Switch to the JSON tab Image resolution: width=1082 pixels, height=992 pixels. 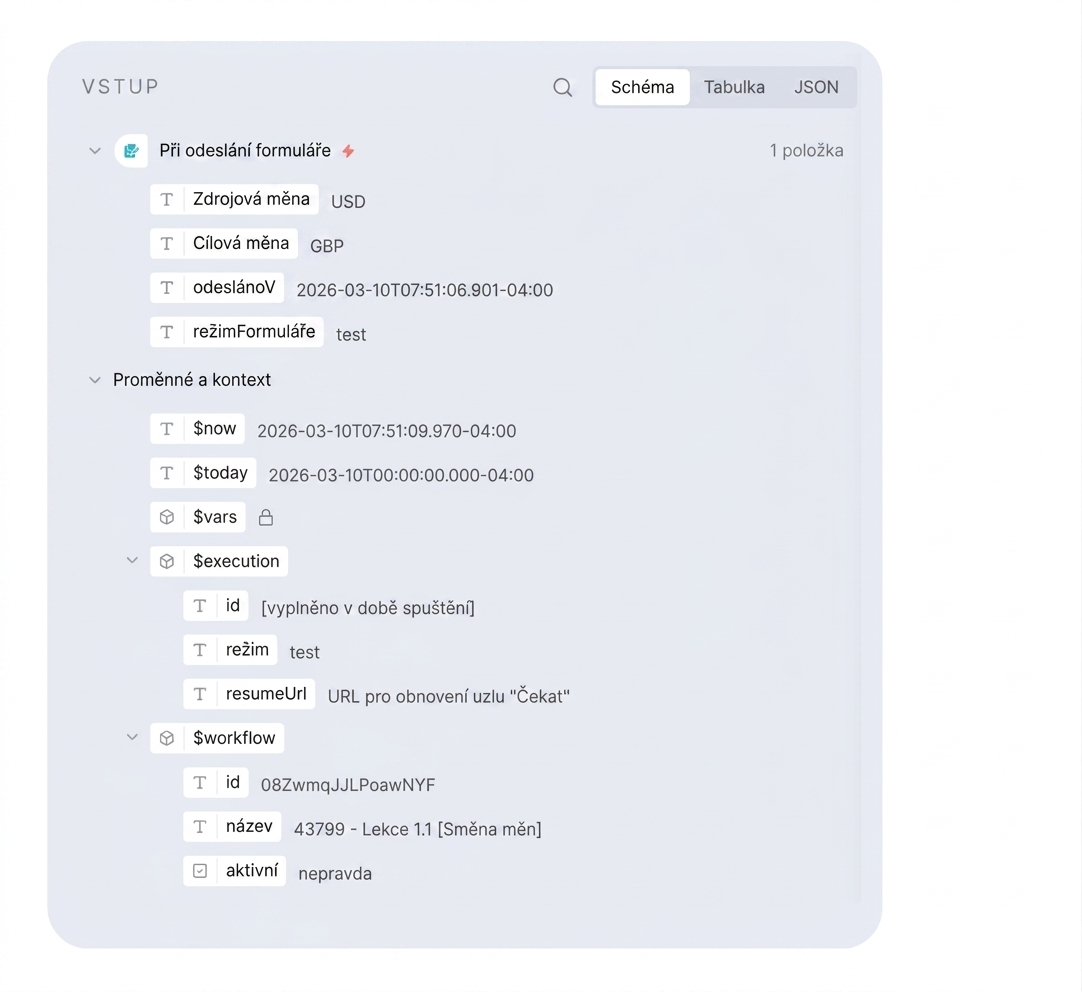pos(816,87)
